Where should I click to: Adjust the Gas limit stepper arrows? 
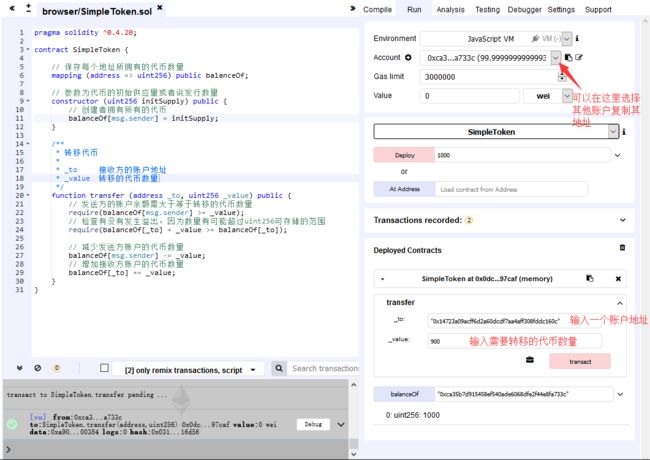562,77
